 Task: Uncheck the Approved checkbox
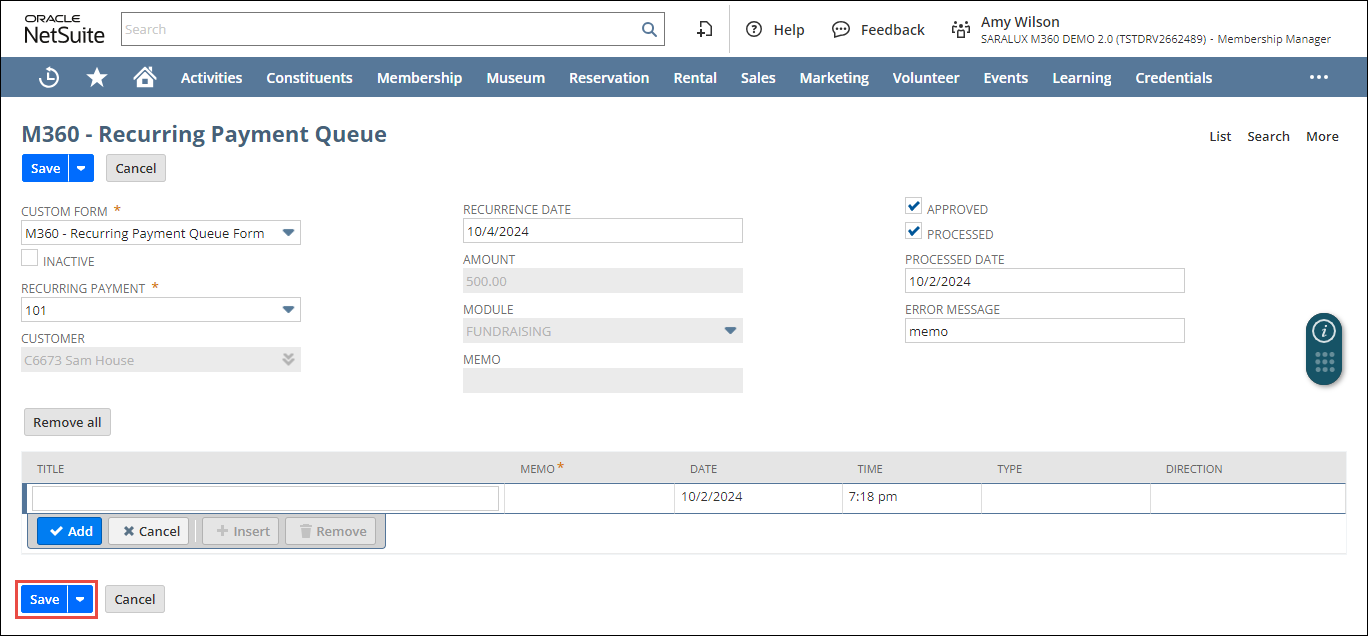pyautogui.click(x=913, y=207)
